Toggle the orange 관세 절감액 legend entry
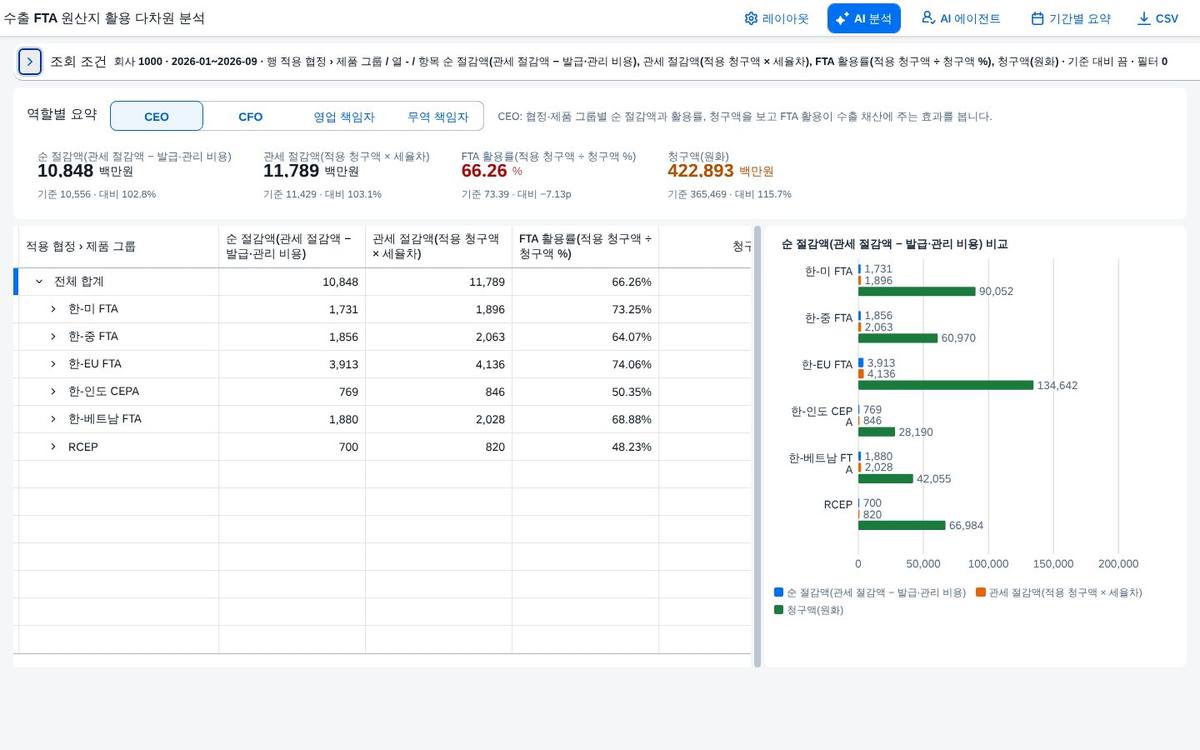 1059,592
